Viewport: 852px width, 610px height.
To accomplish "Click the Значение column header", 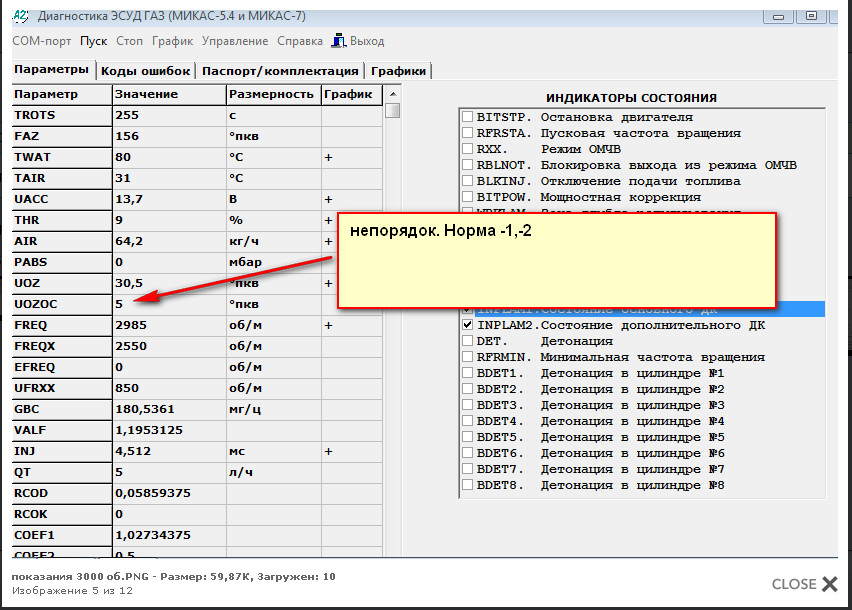I will pyautogui.click(x=170, y=95).
